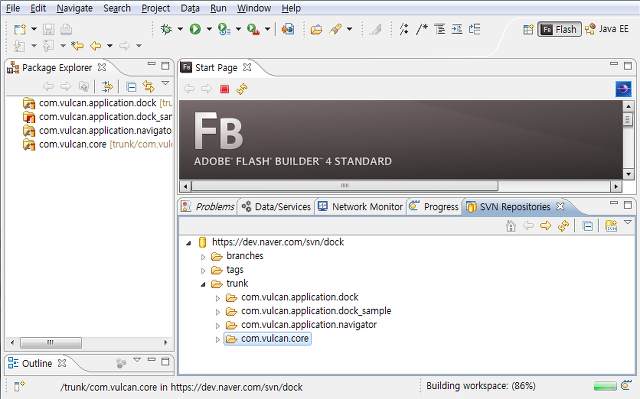The height and width of the screenshot is (399, 640).
Task: Click the Debug bug icon
Action: 166,29
